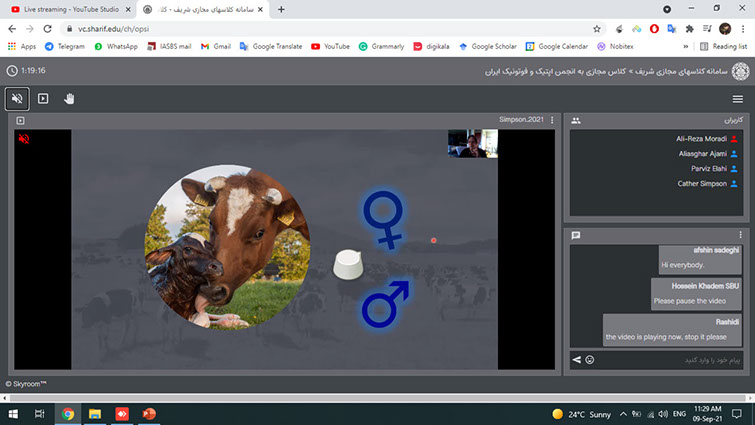Open the chat panel three-dot options menu
The width and height of the screenshot is (755, 425).
741,235
